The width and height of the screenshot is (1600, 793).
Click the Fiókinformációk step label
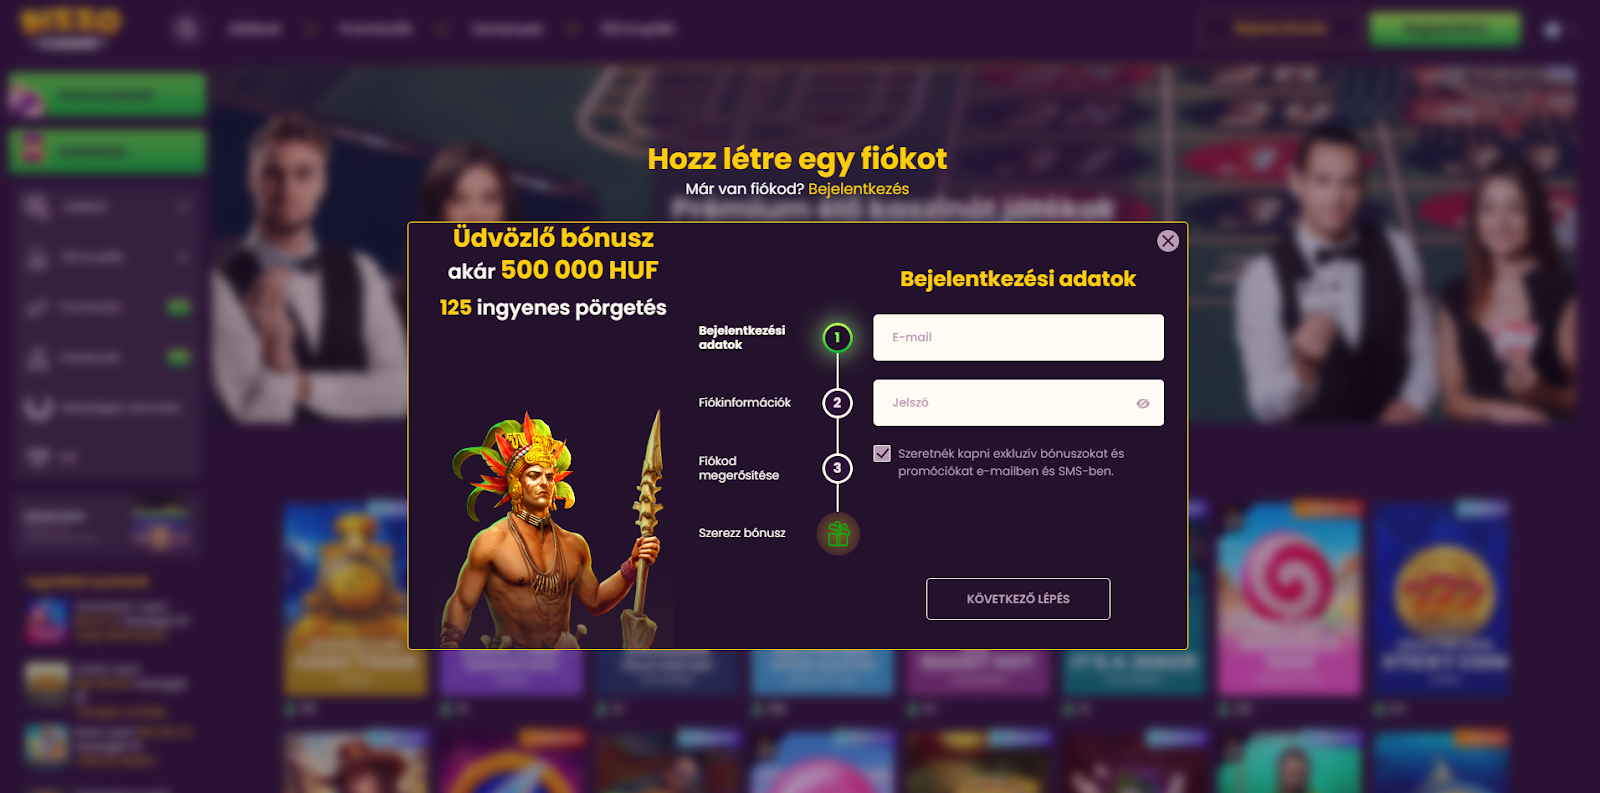pos(744,403)
